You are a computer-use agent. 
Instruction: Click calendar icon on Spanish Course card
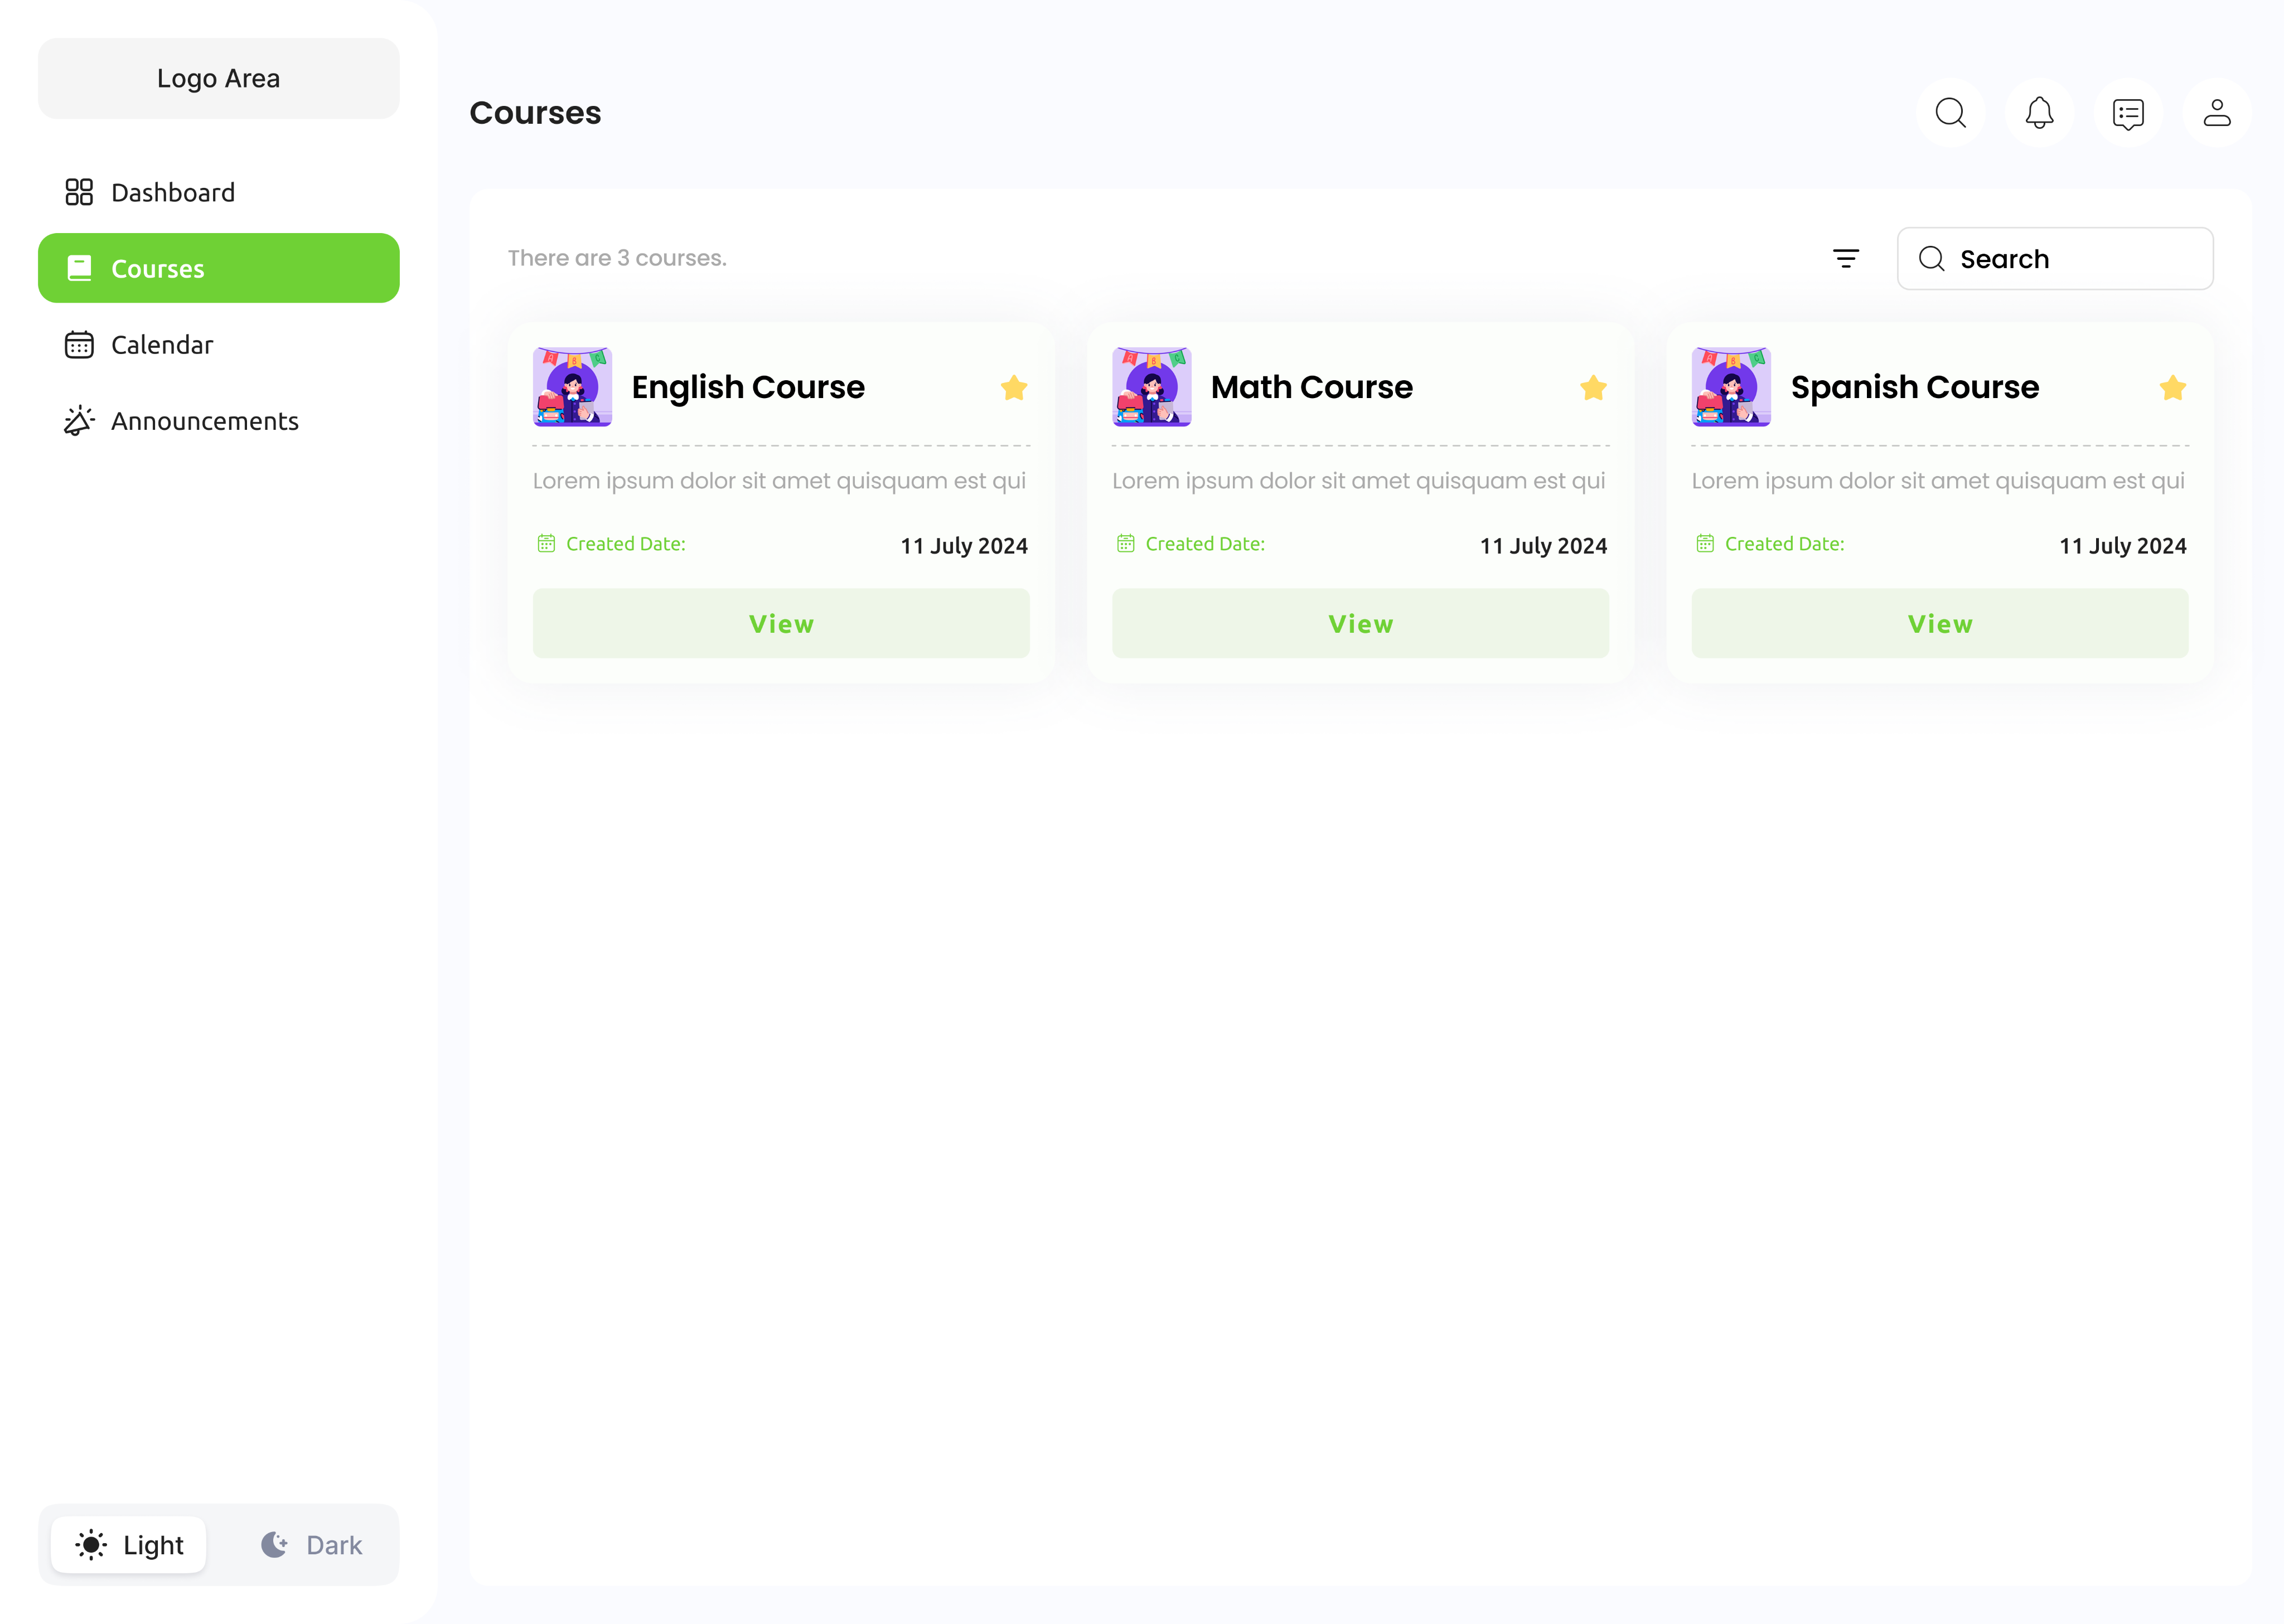[1704, 544]
